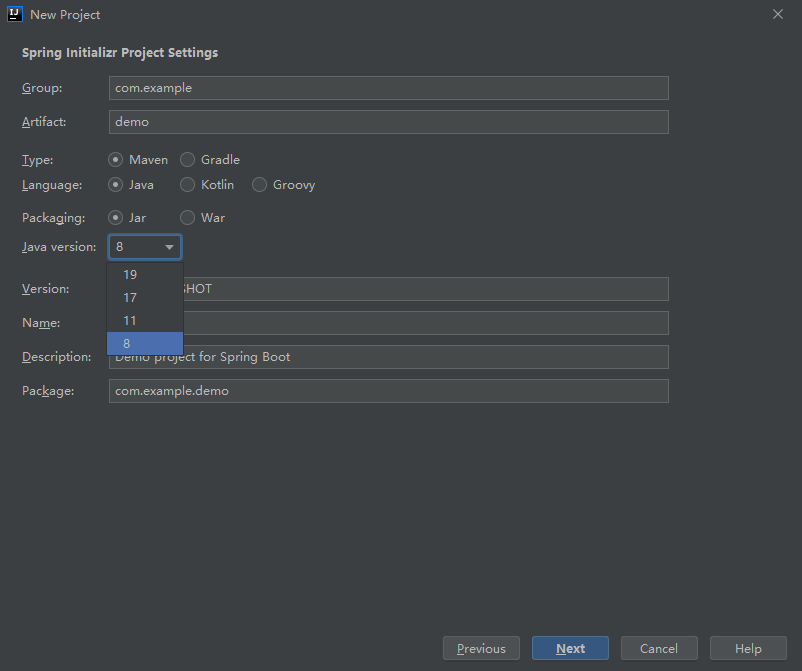This screenshot has width=802, height=671.
Task: Click the Group input field
Action: (388, 88)
